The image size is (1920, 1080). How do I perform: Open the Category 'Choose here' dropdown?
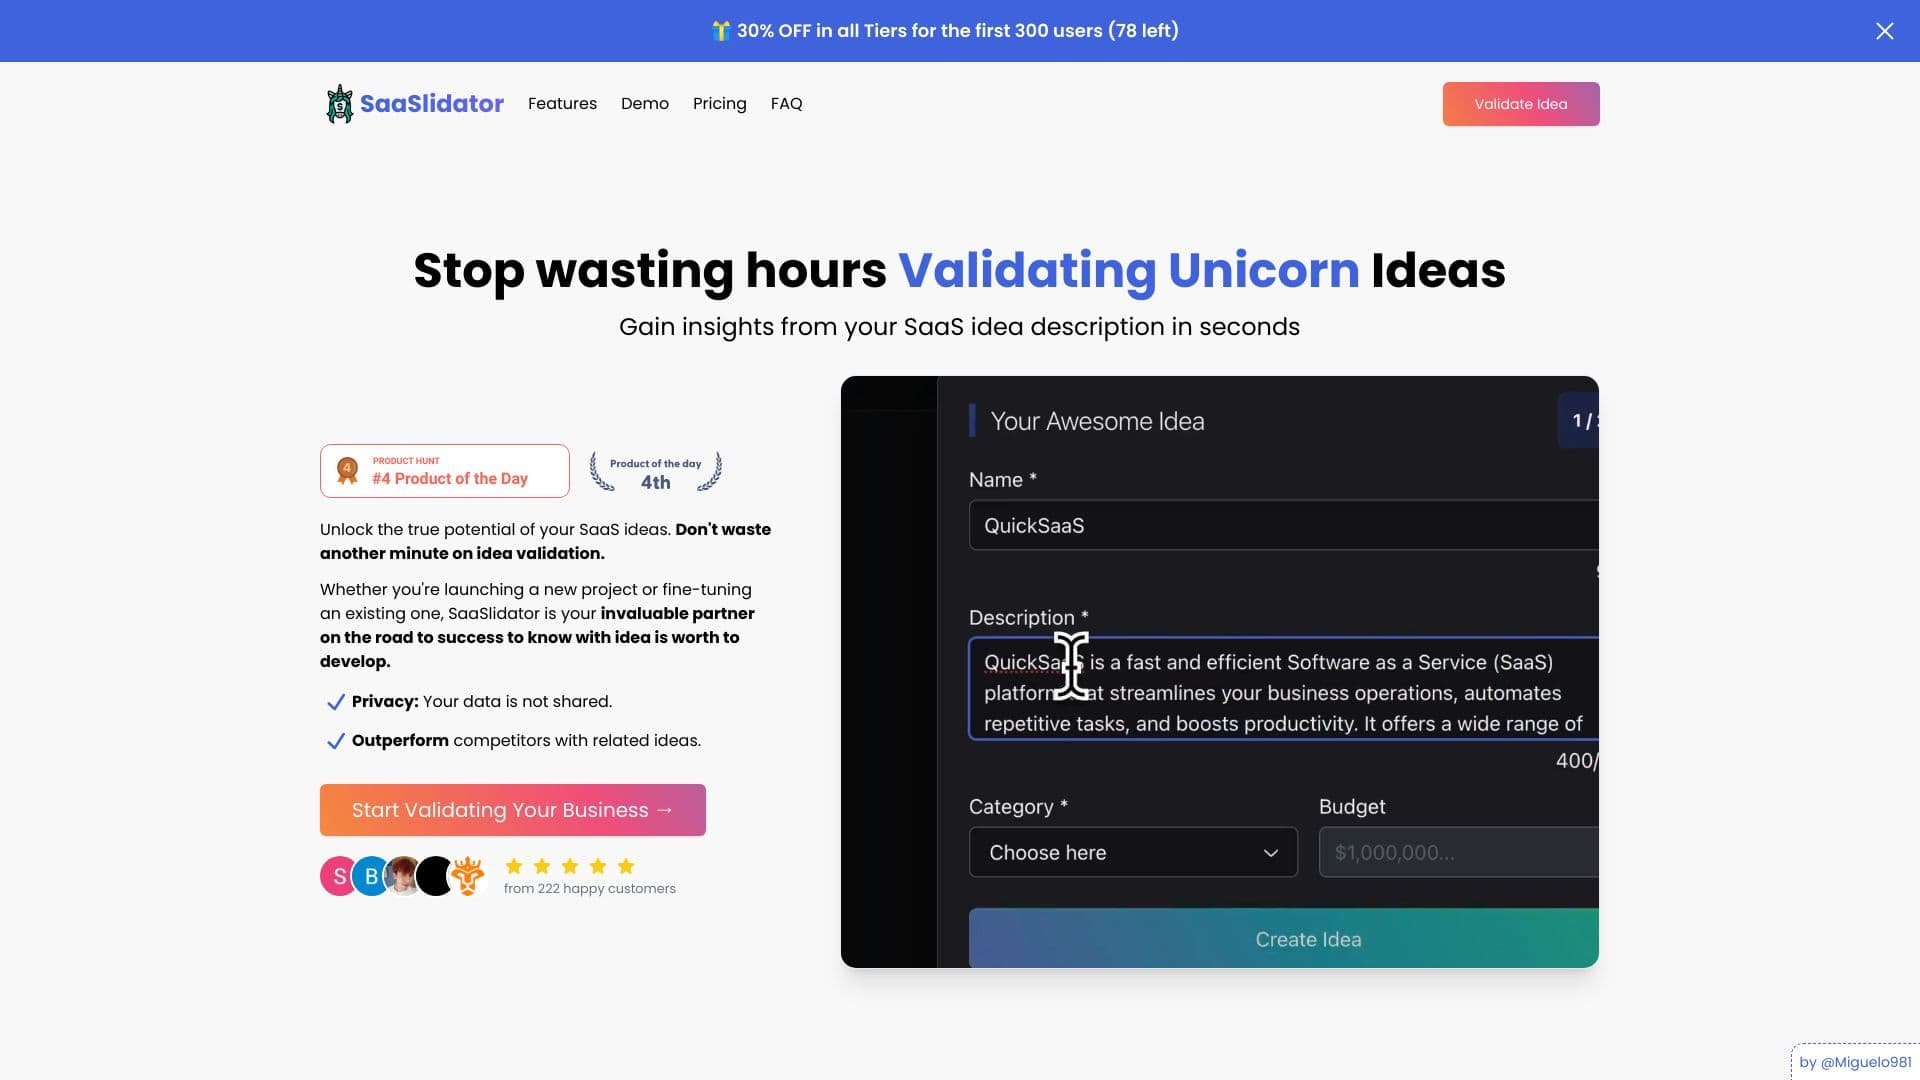click(x=1132, y=852)
